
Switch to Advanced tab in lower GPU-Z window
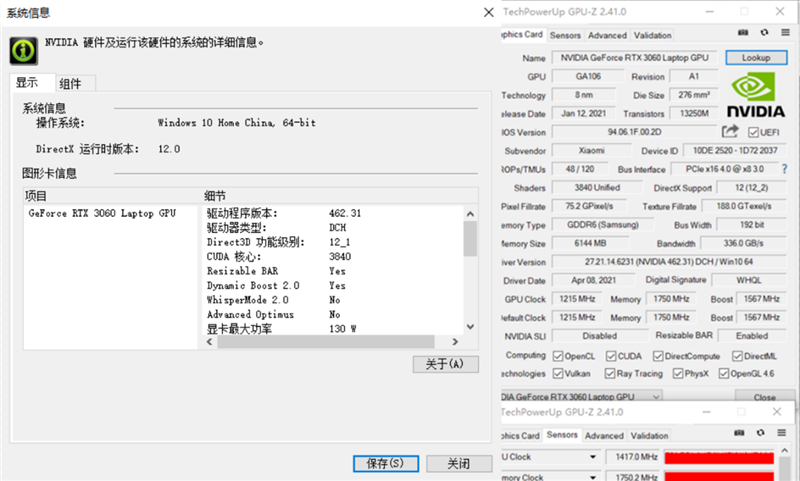pos(604,436)
